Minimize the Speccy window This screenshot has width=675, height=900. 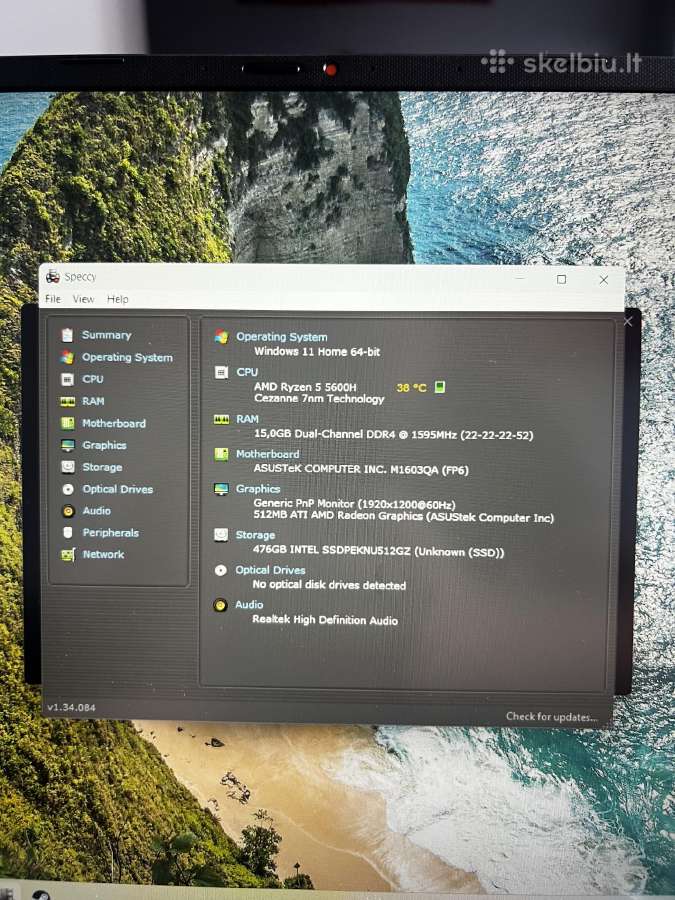tap(519, 280)
